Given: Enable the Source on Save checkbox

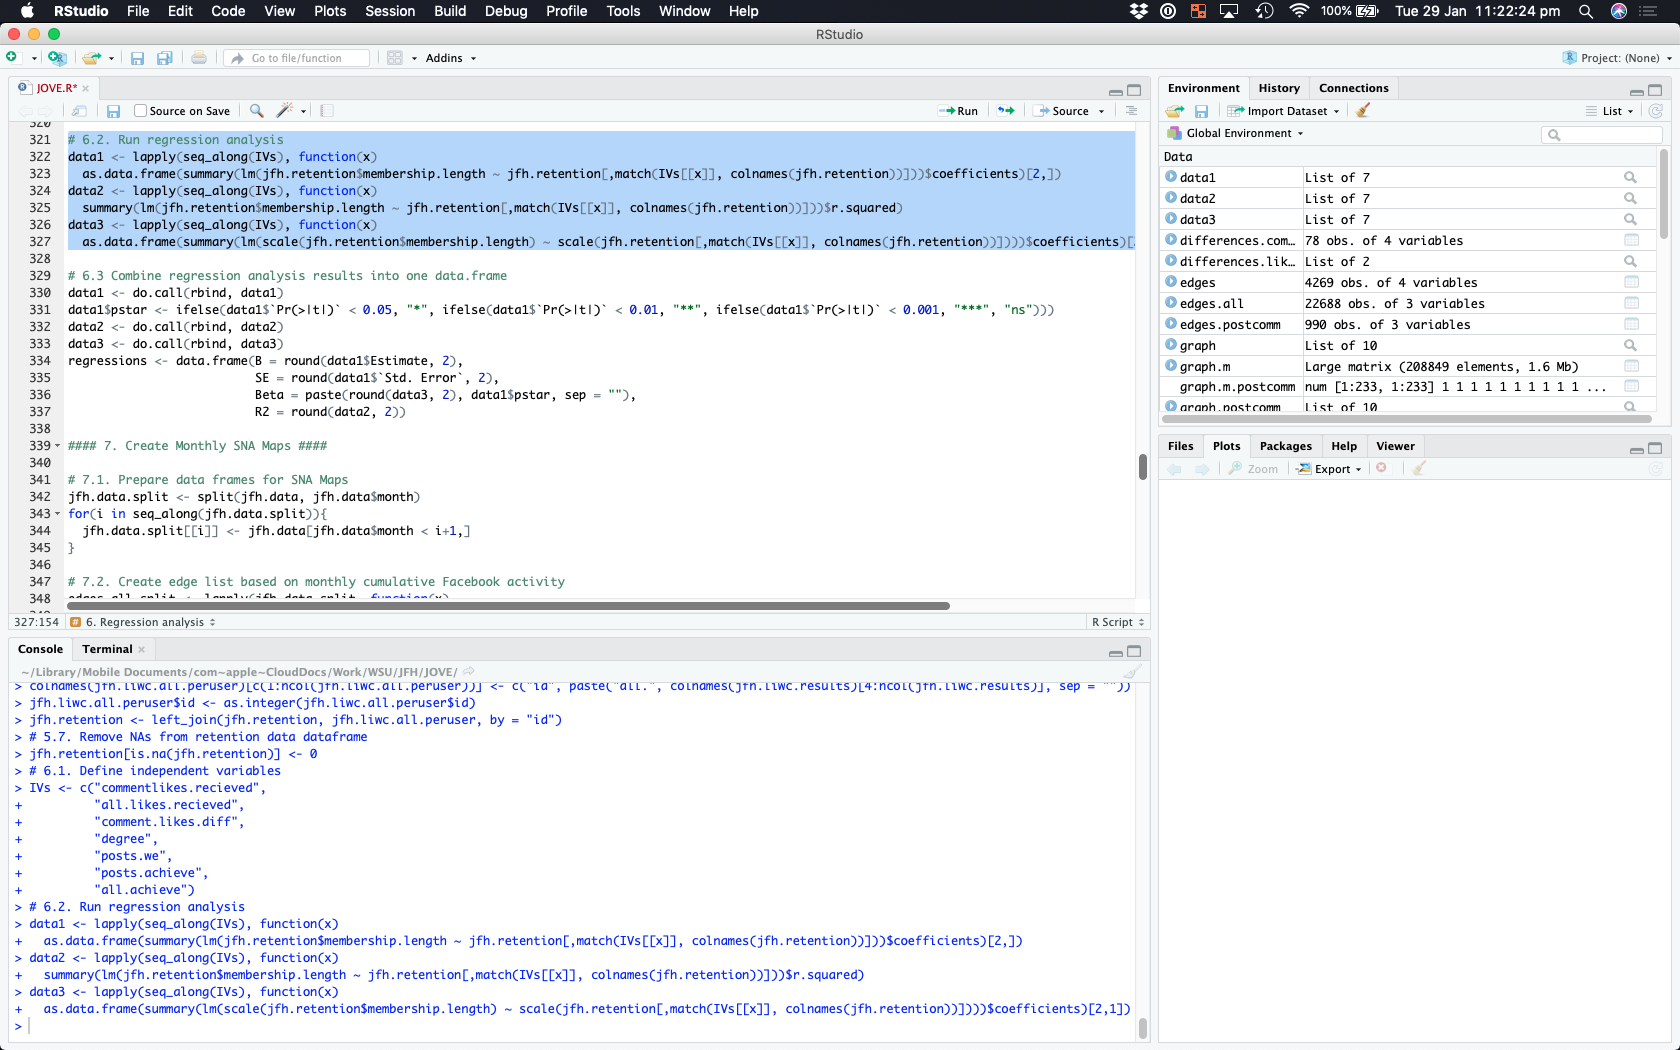Looking at the screenshot, I should [x=141, y=111].
